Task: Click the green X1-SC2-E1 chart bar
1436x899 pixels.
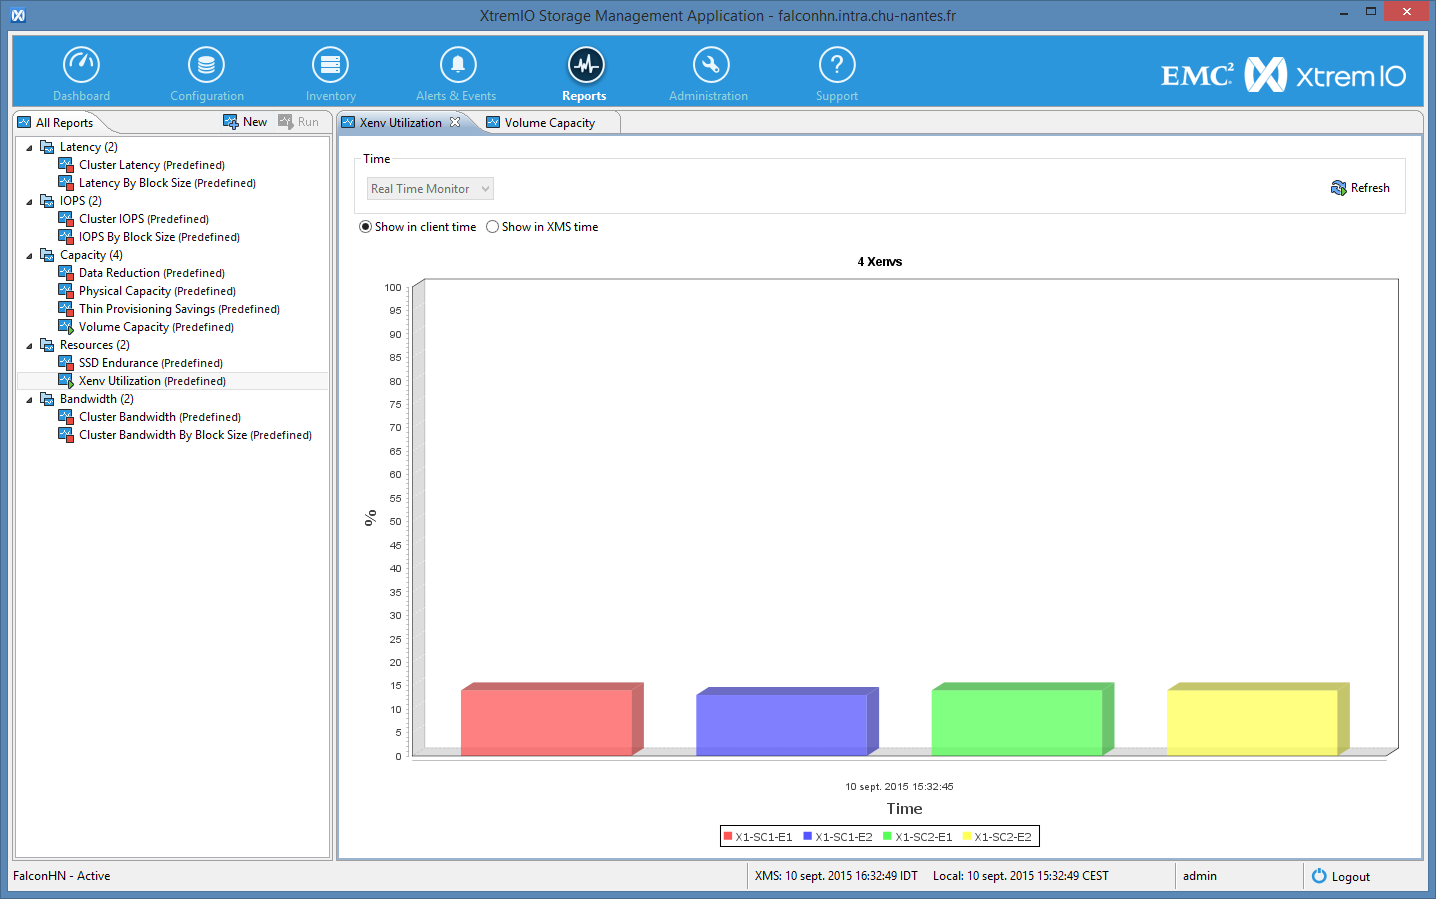Action: tap(1022, 720)
